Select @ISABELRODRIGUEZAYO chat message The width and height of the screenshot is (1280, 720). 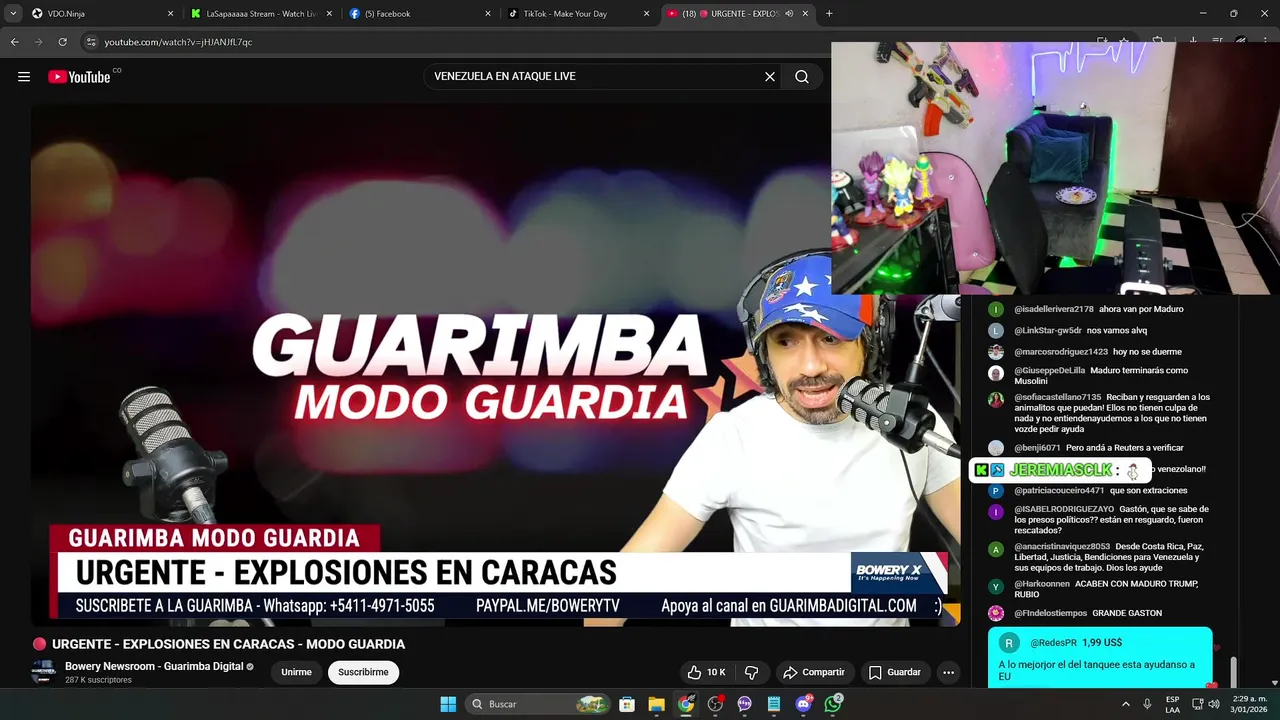click(1100, 519)
